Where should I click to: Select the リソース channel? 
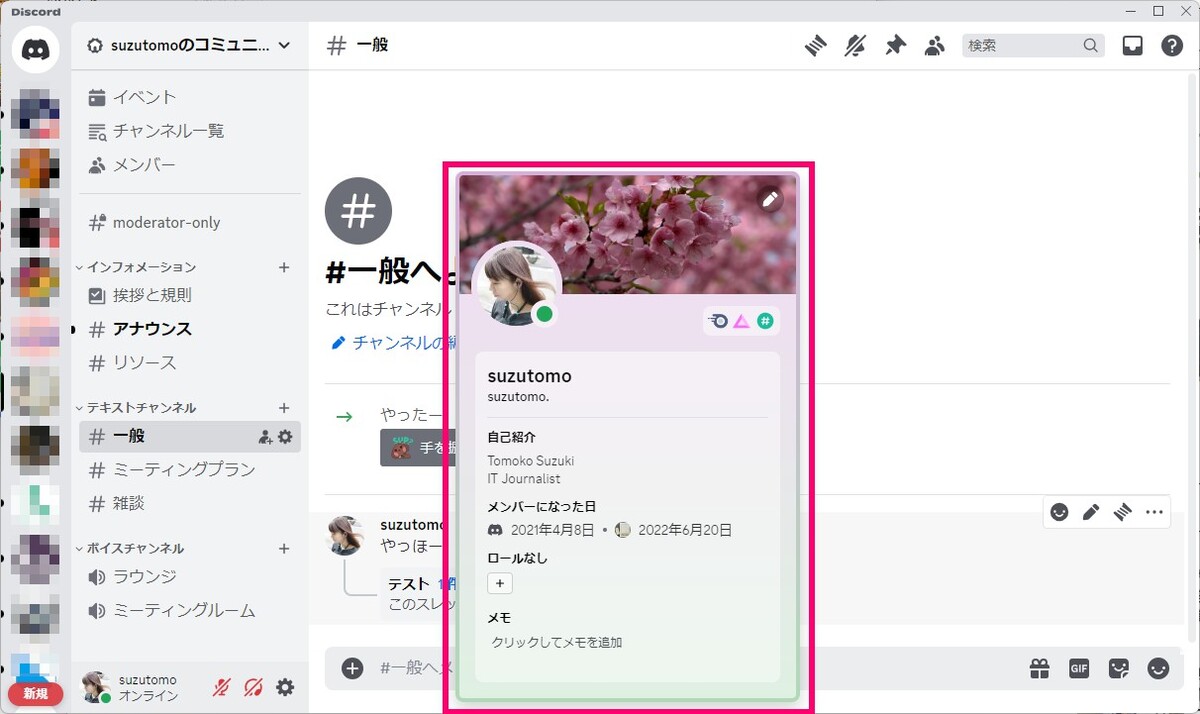(x=189, y=363)
